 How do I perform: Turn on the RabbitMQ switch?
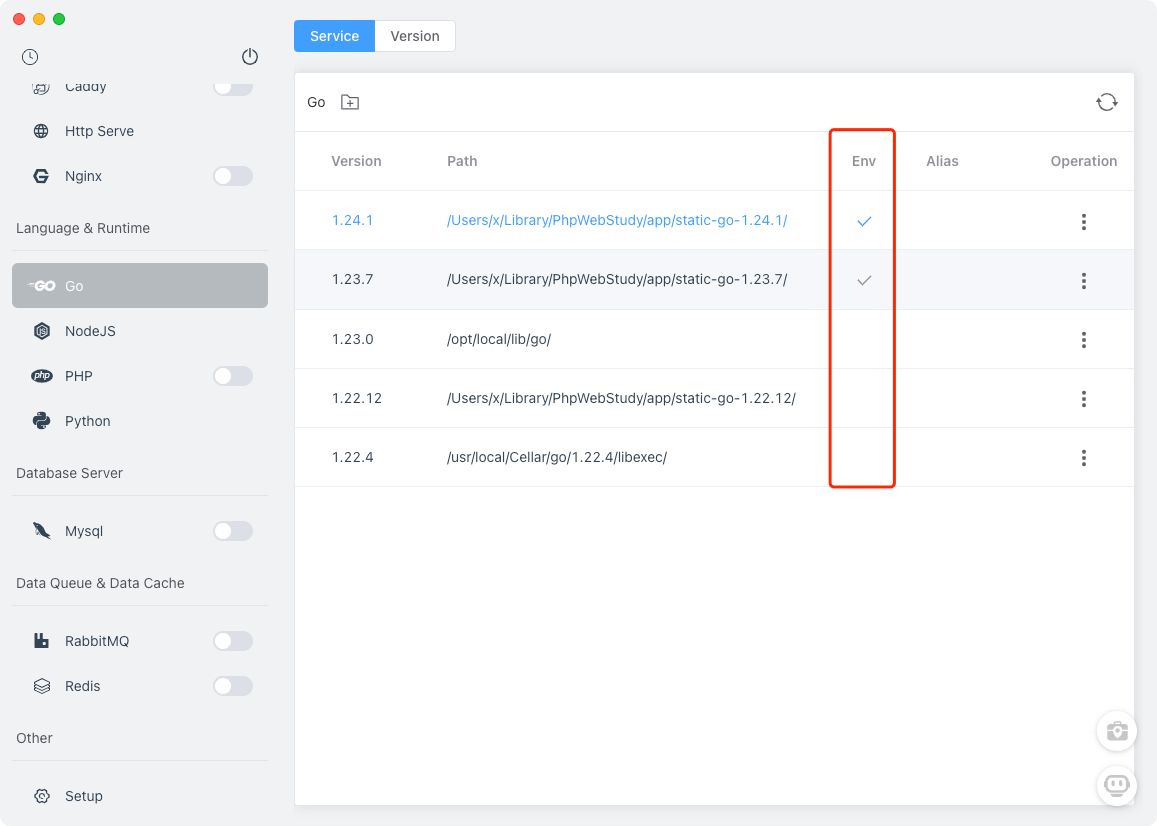point(233,641)
